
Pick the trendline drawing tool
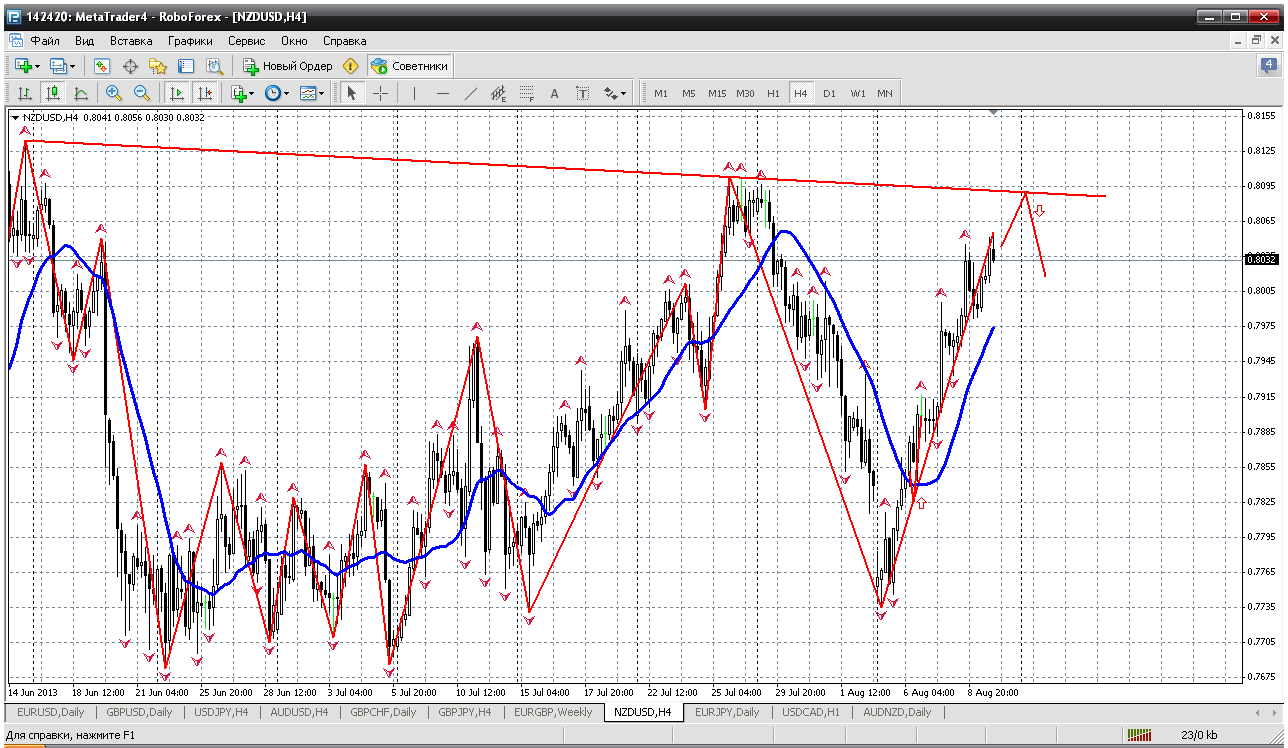[x=471, y=93]
